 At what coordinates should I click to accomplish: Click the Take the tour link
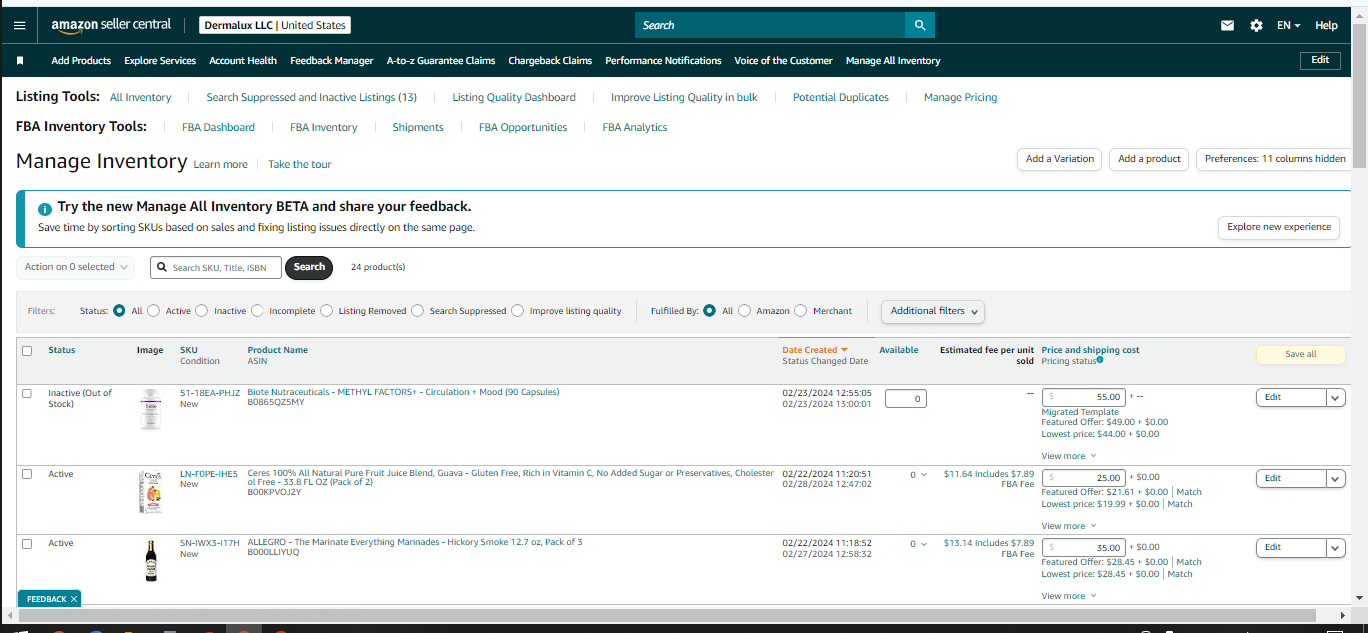299,165
